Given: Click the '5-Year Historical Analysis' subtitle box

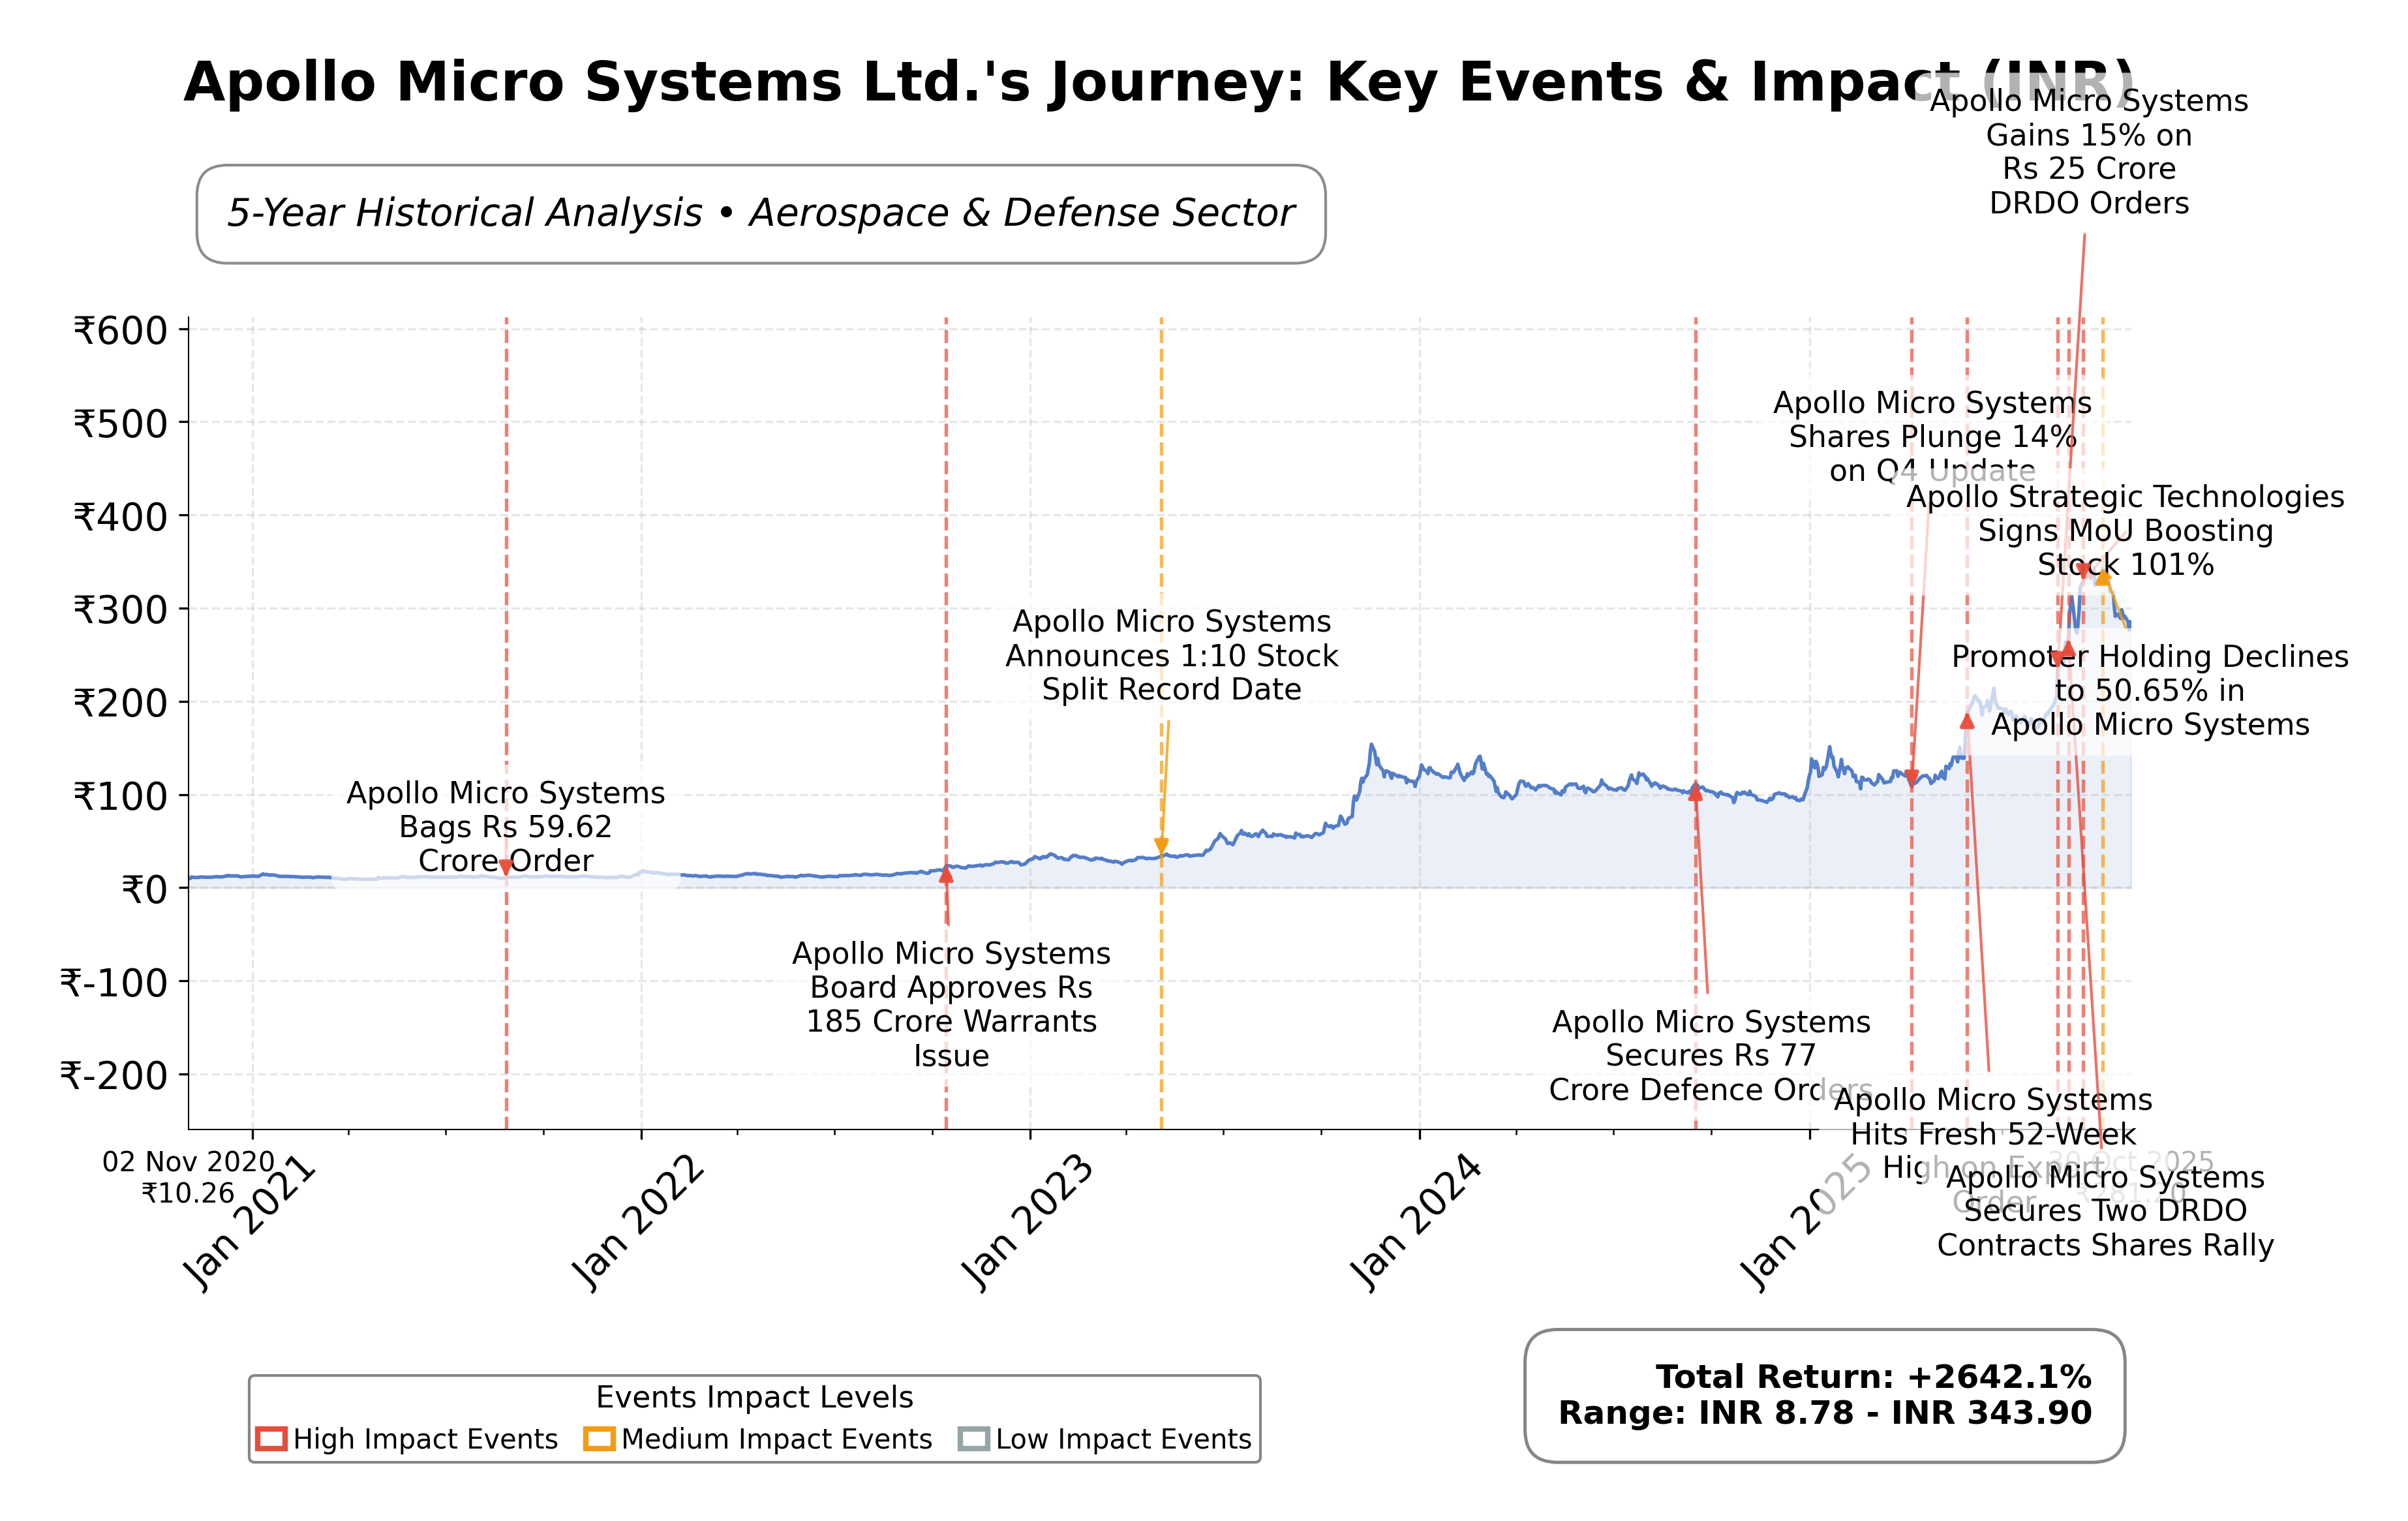Looking at the screenshot, I should click(x=761, y=214).
